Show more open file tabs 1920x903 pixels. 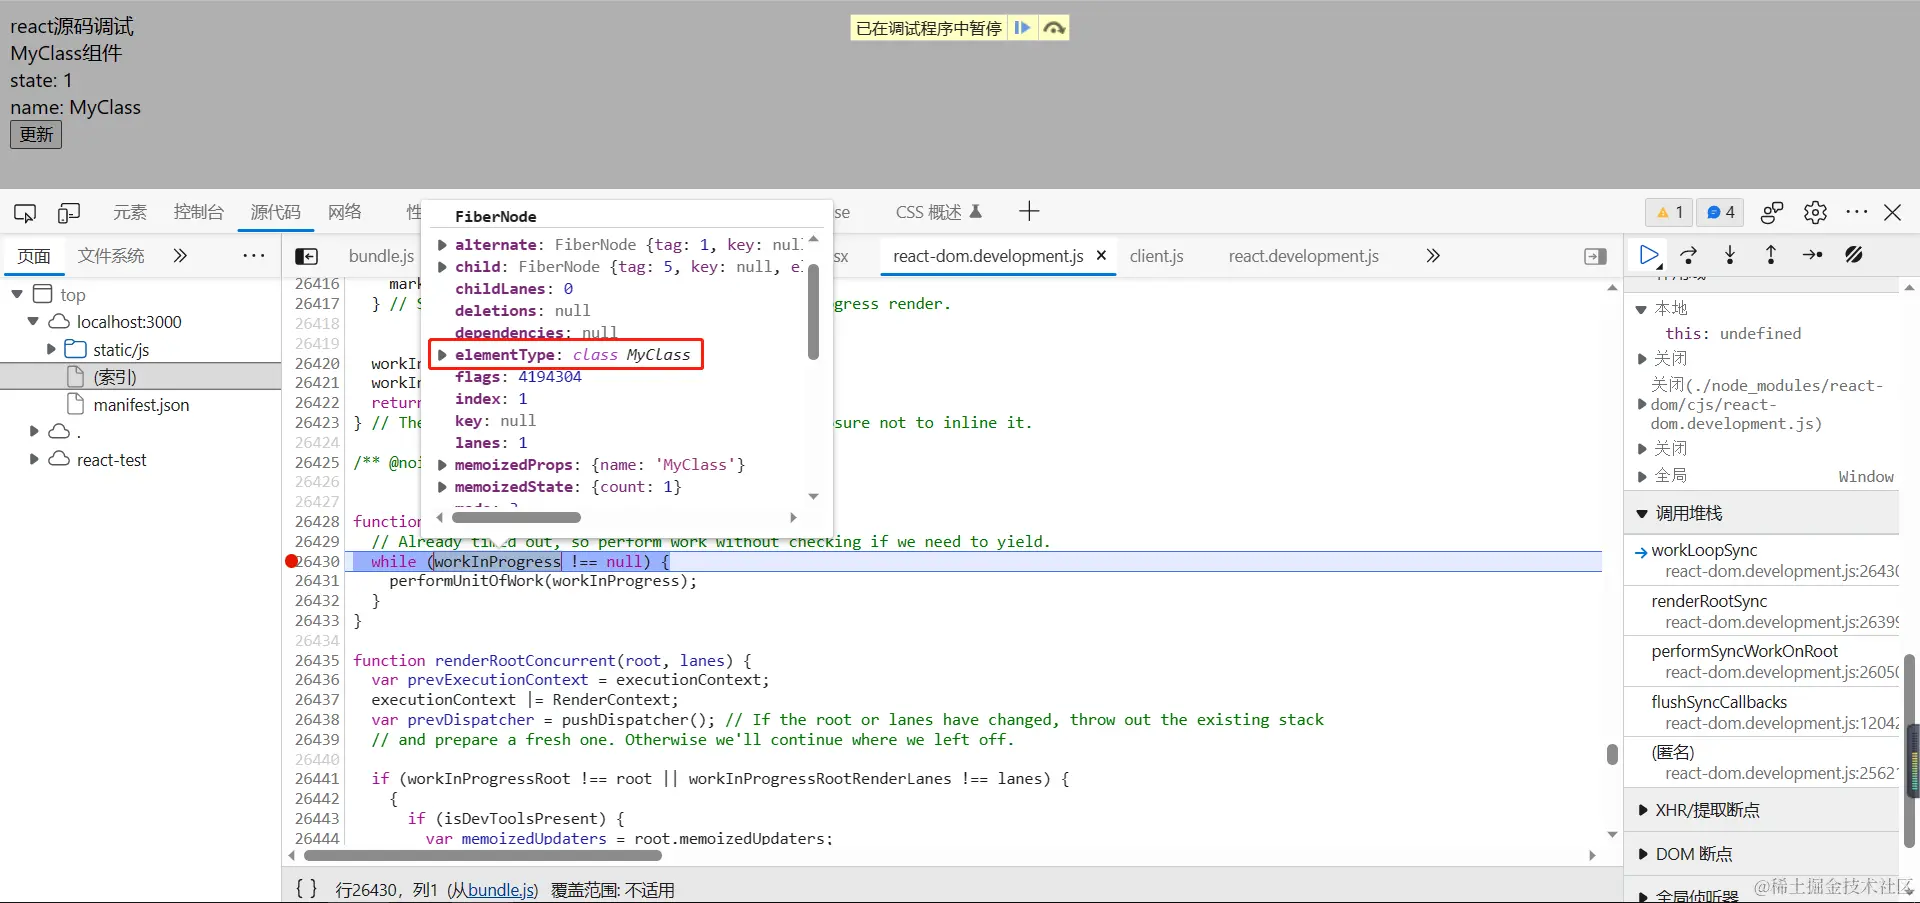click(x=1433, y=256)
